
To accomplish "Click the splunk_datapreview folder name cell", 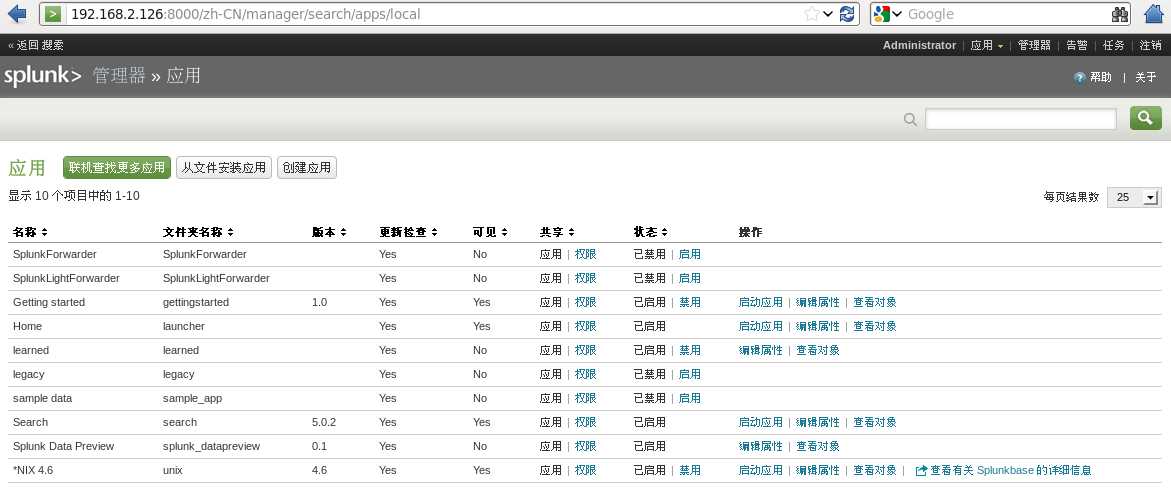I will coord(211,447).
